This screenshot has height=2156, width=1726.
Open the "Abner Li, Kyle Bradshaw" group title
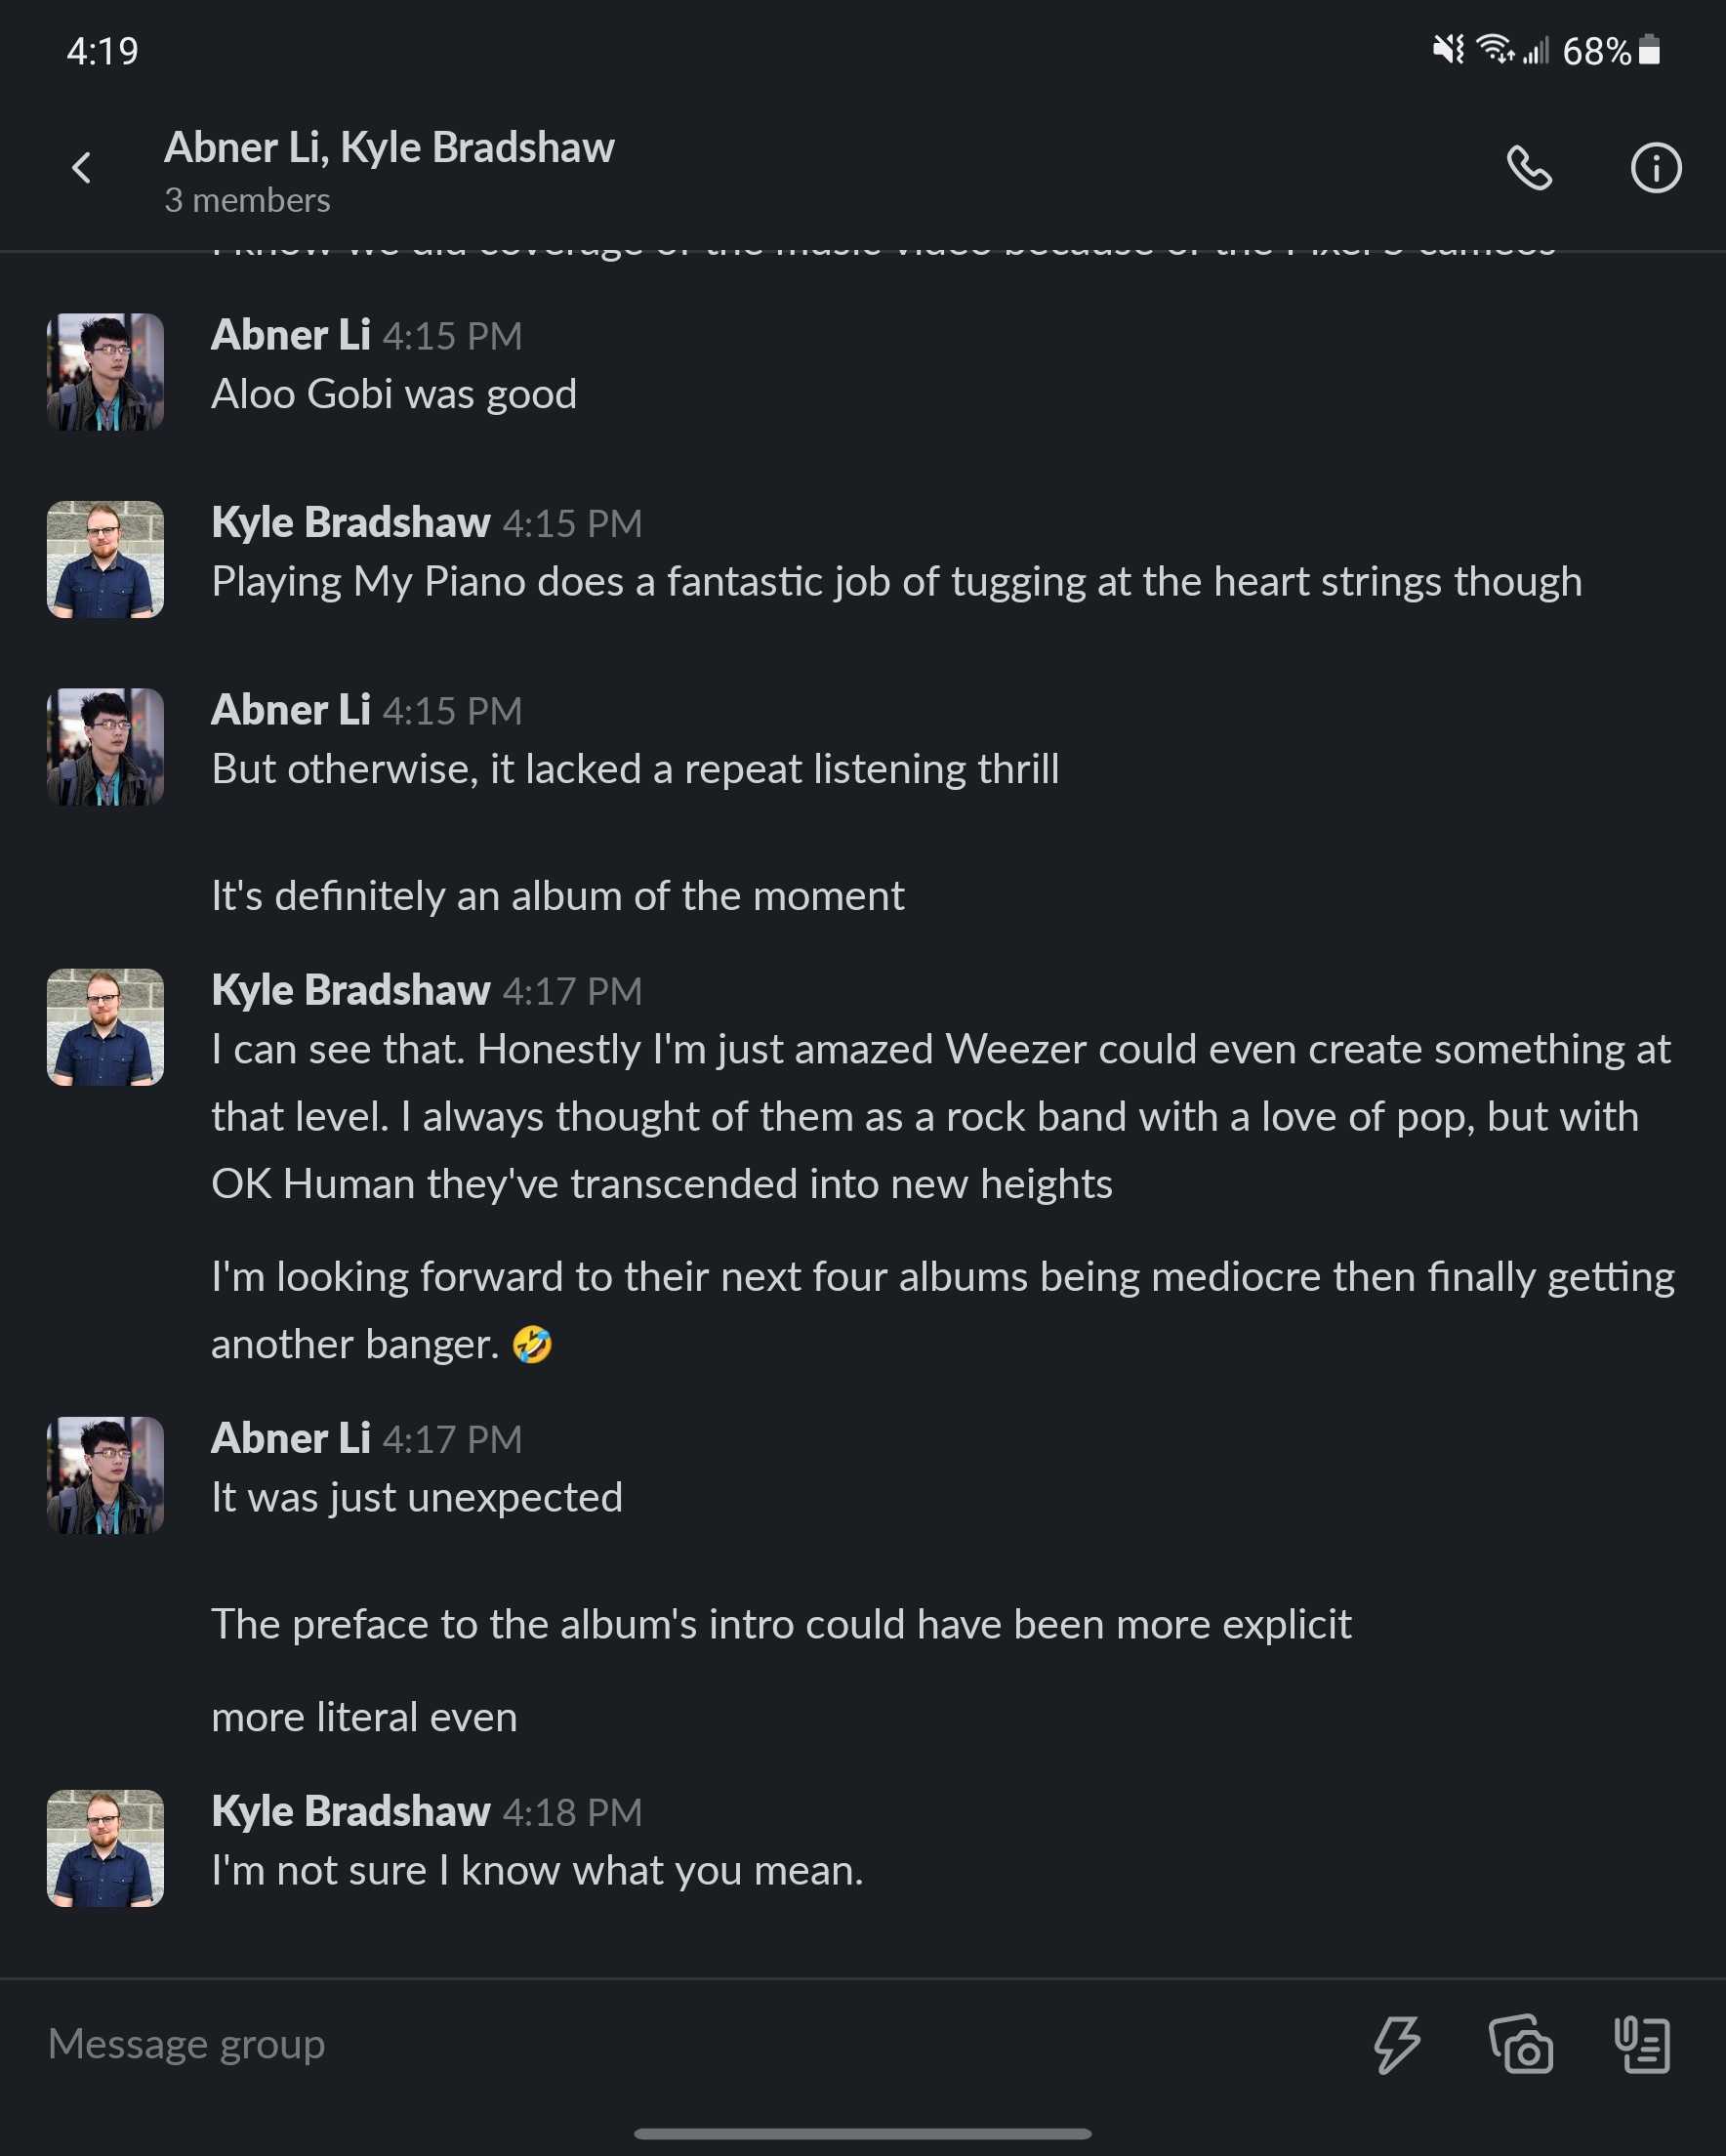coord(389,147)
